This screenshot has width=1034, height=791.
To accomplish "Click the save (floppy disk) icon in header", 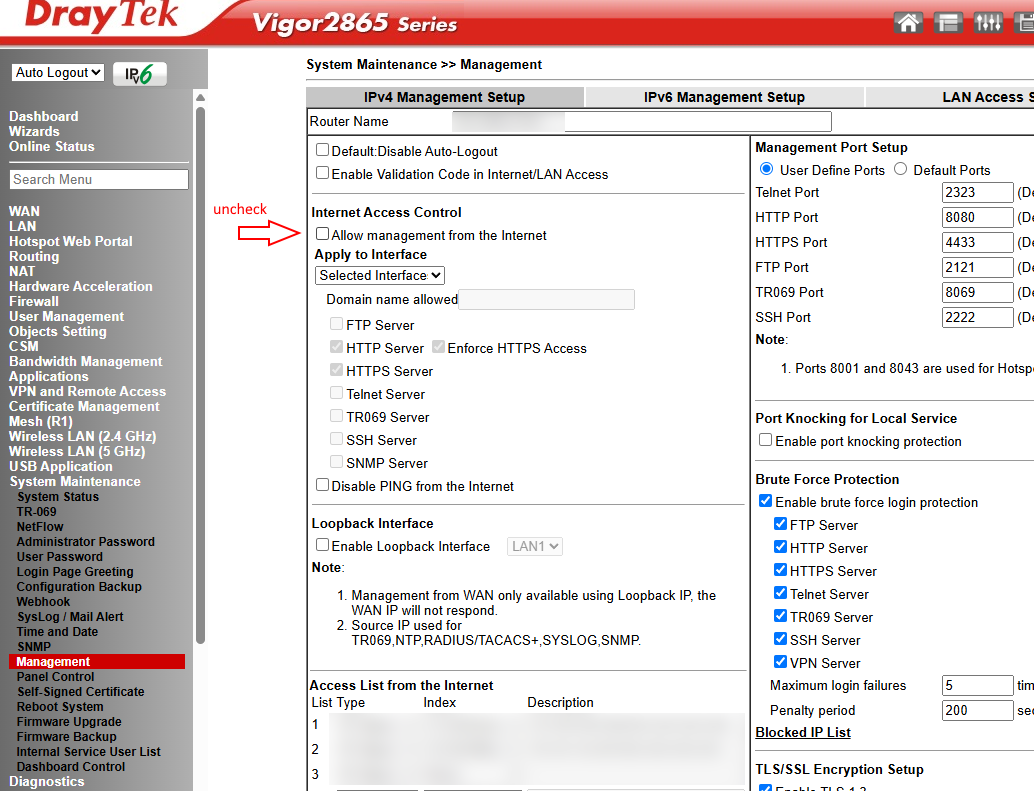I will (x=1024, y=21).
